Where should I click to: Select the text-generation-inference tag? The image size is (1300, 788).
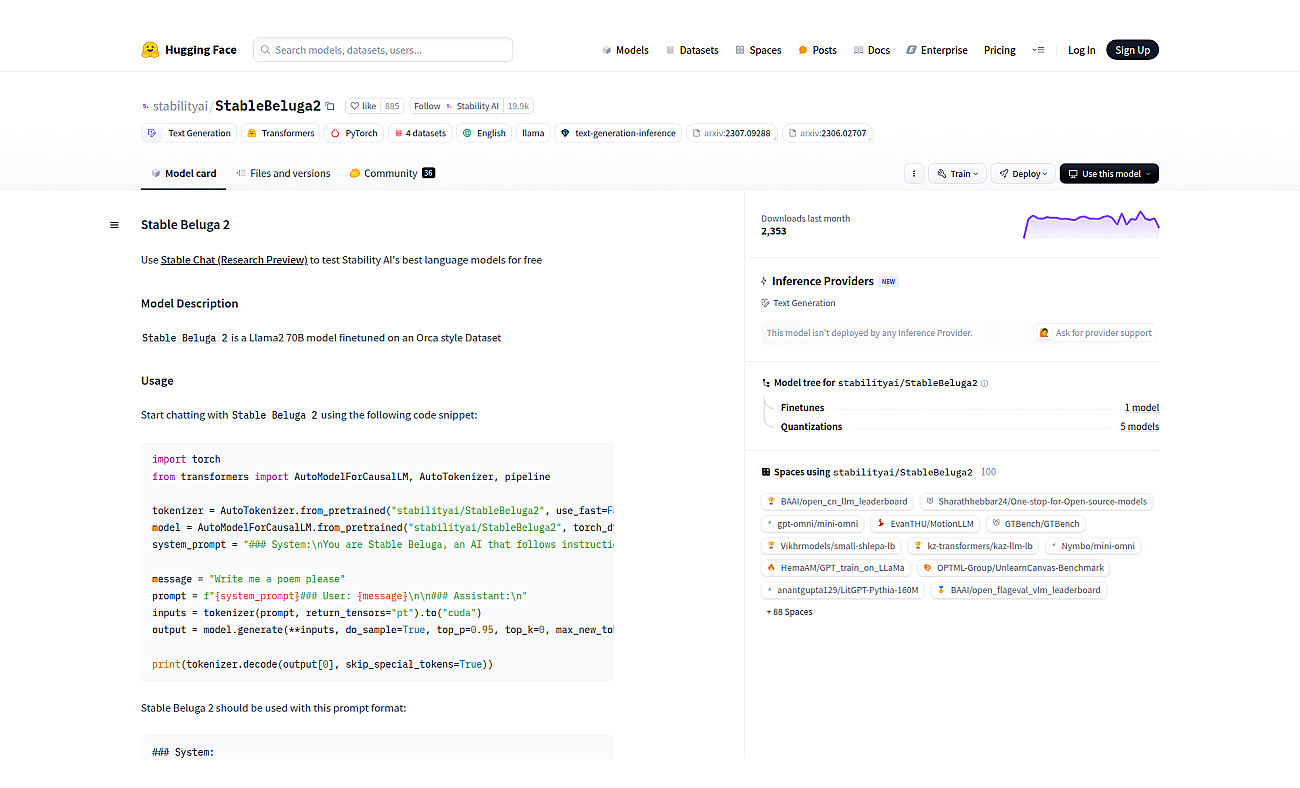tap(617, 133)
